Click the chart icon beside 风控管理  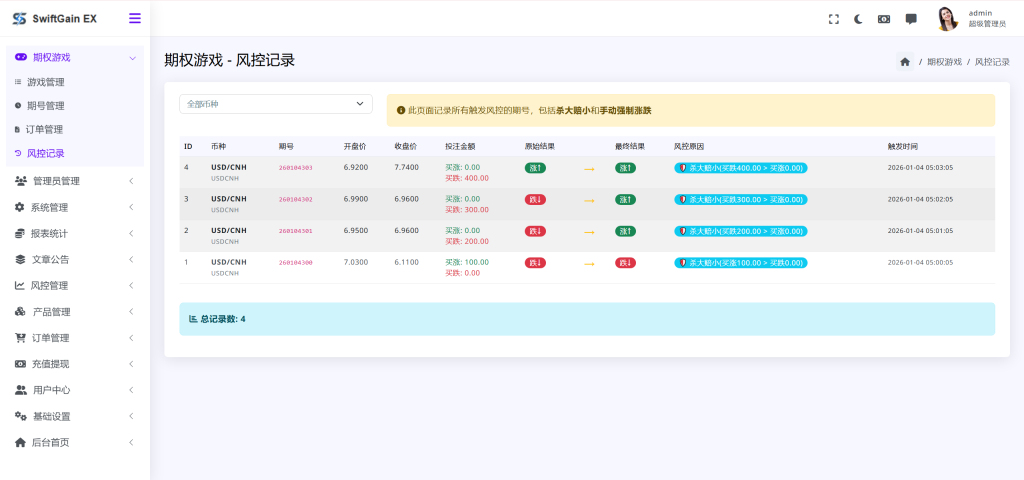pyautogui.click(x=20, y=285)
